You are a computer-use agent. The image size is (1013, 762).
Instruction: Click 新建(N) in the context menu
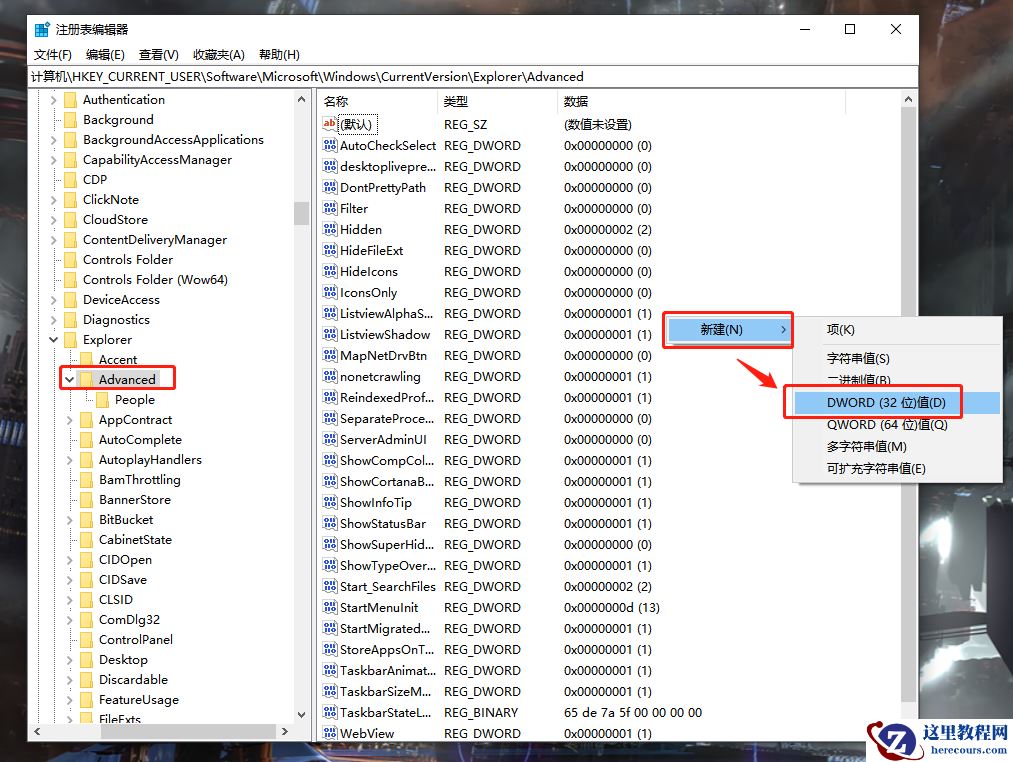point(727,329)
